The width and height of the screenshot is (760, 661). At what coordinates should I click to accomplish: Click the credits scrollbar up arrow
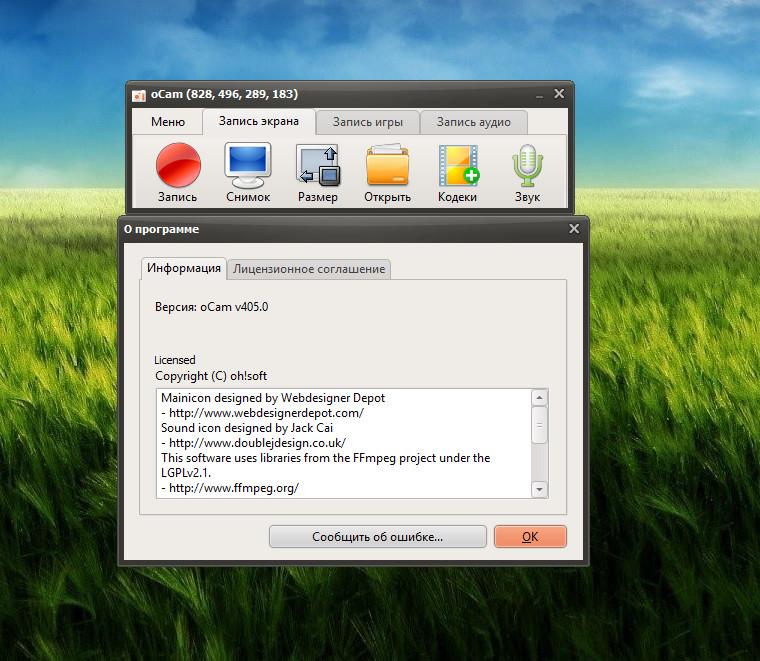pos(539,398)
